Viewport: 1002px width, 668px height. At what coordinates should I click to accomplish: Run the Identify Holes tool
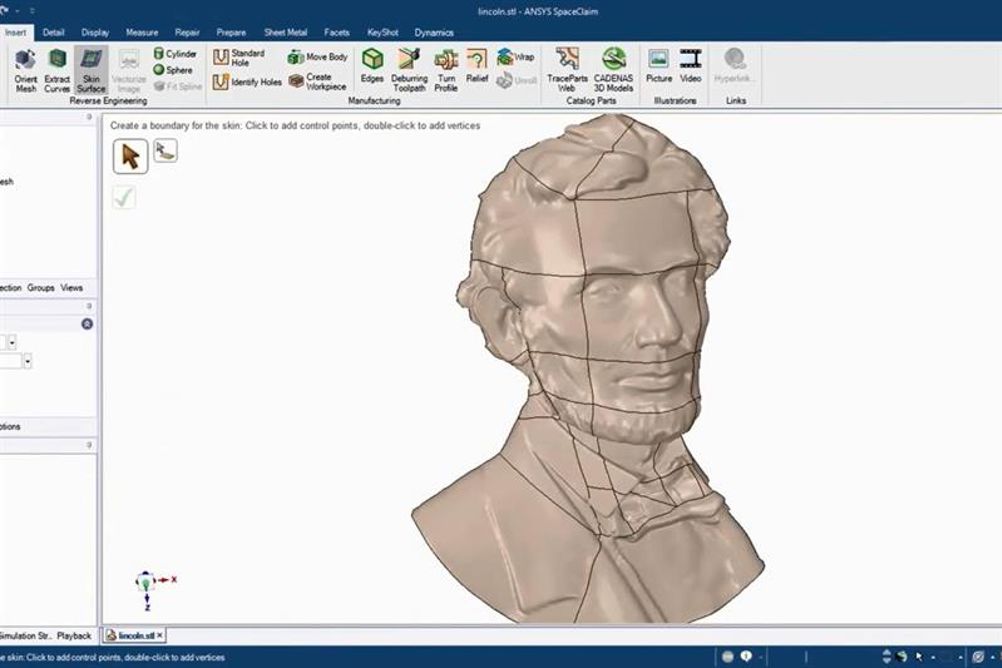tap(247, 82)
